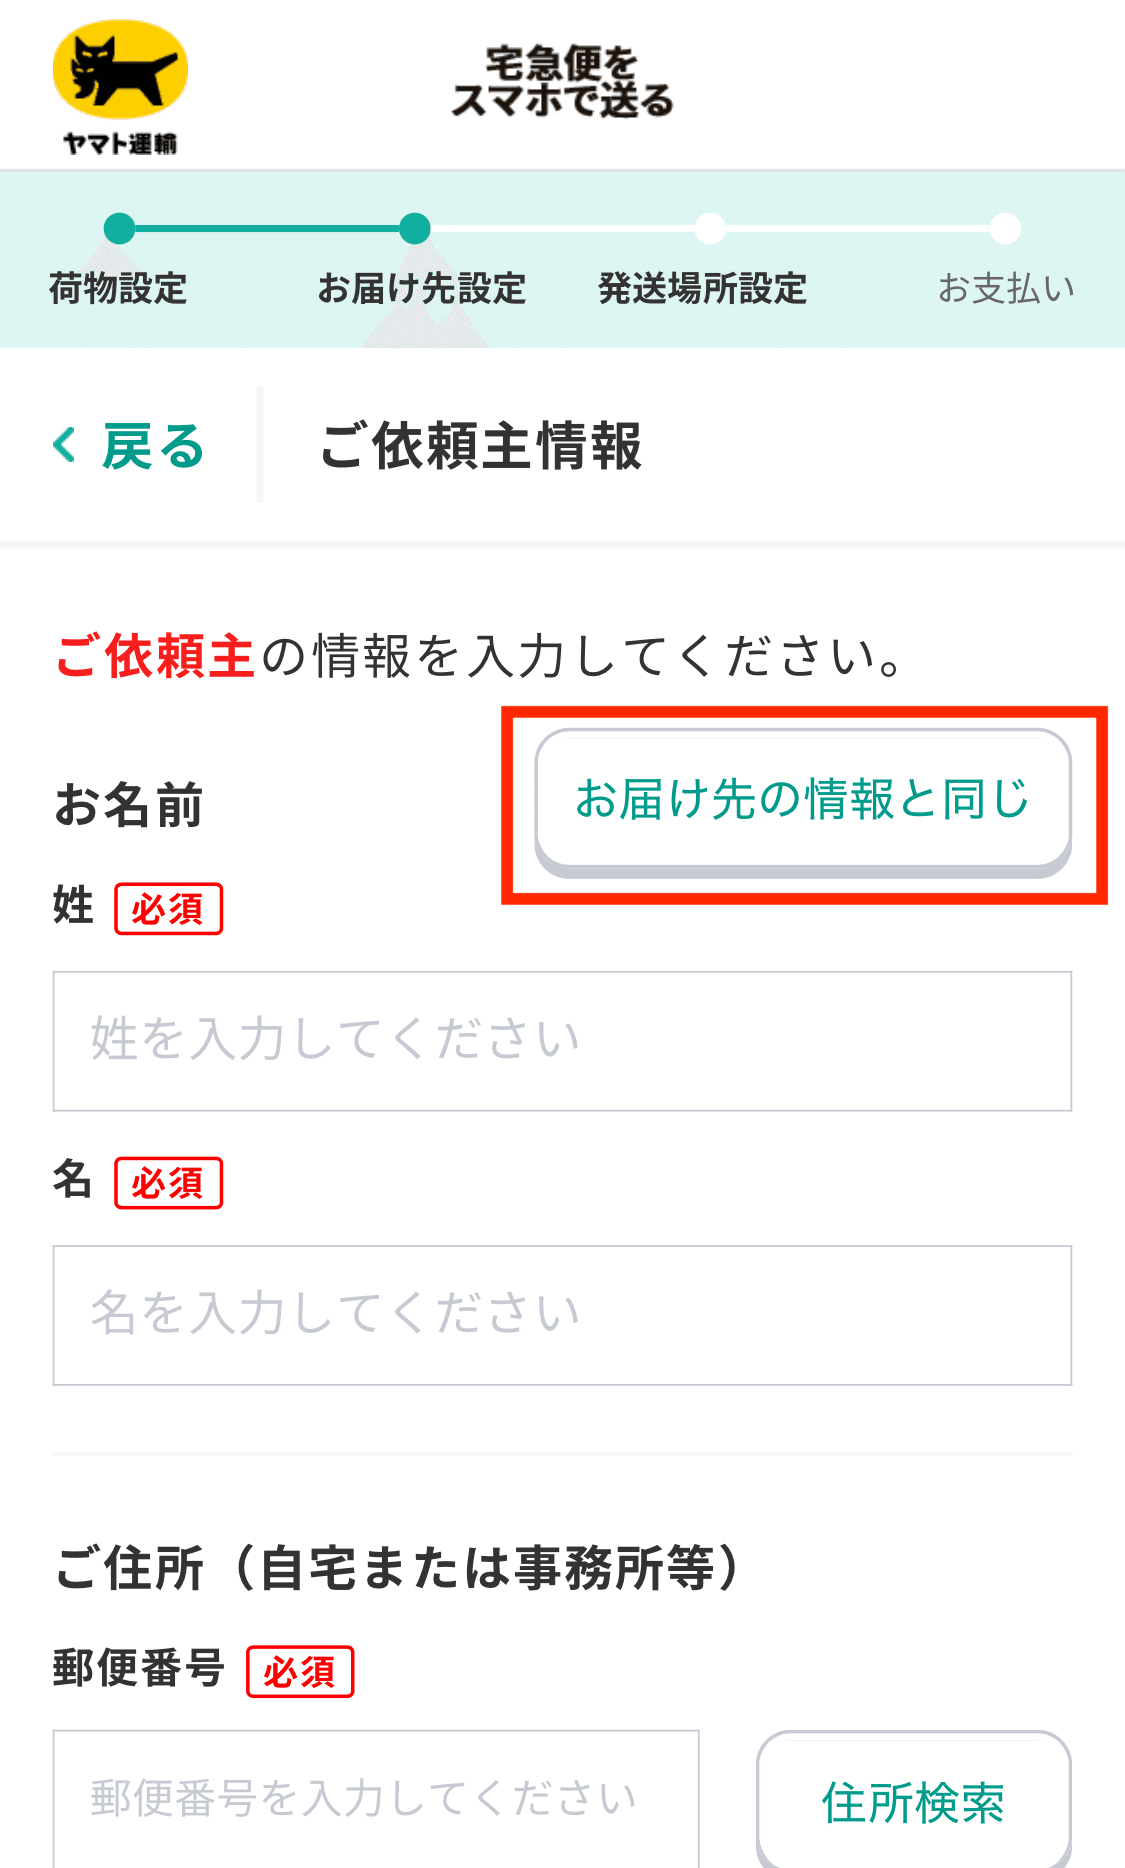
Task: Focus the 名 given name input field
Action: pyautogui.click(x=562, y=1315)
